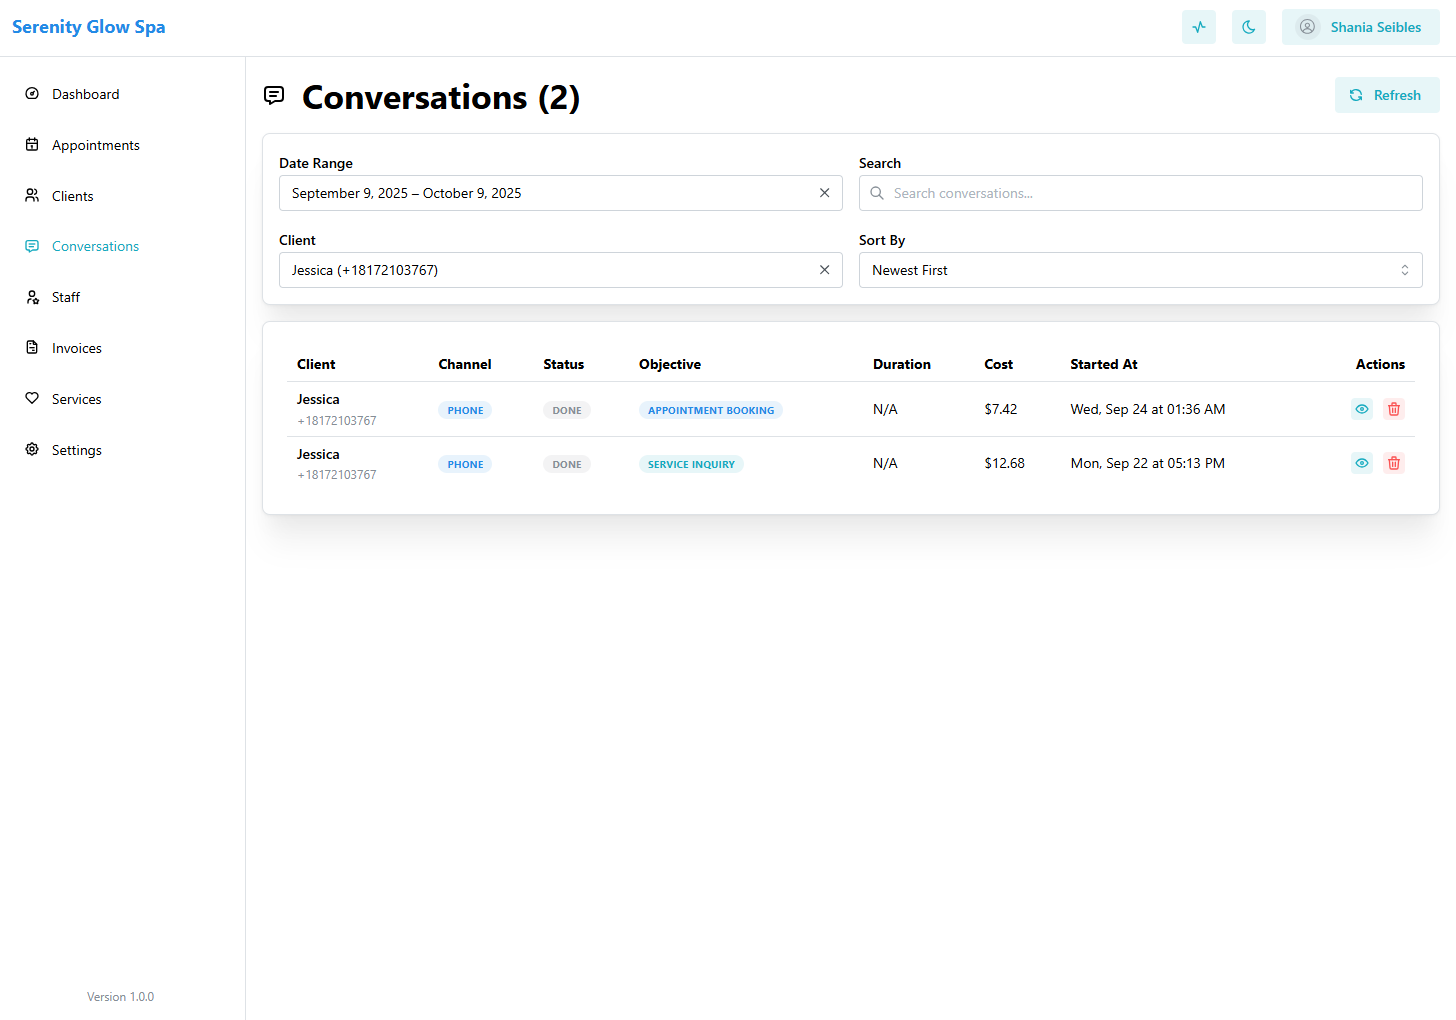This screenshot has height=1020, width=1456.
Task: Delete the Appointment Booking conversation
Action: click(1393, 409)
